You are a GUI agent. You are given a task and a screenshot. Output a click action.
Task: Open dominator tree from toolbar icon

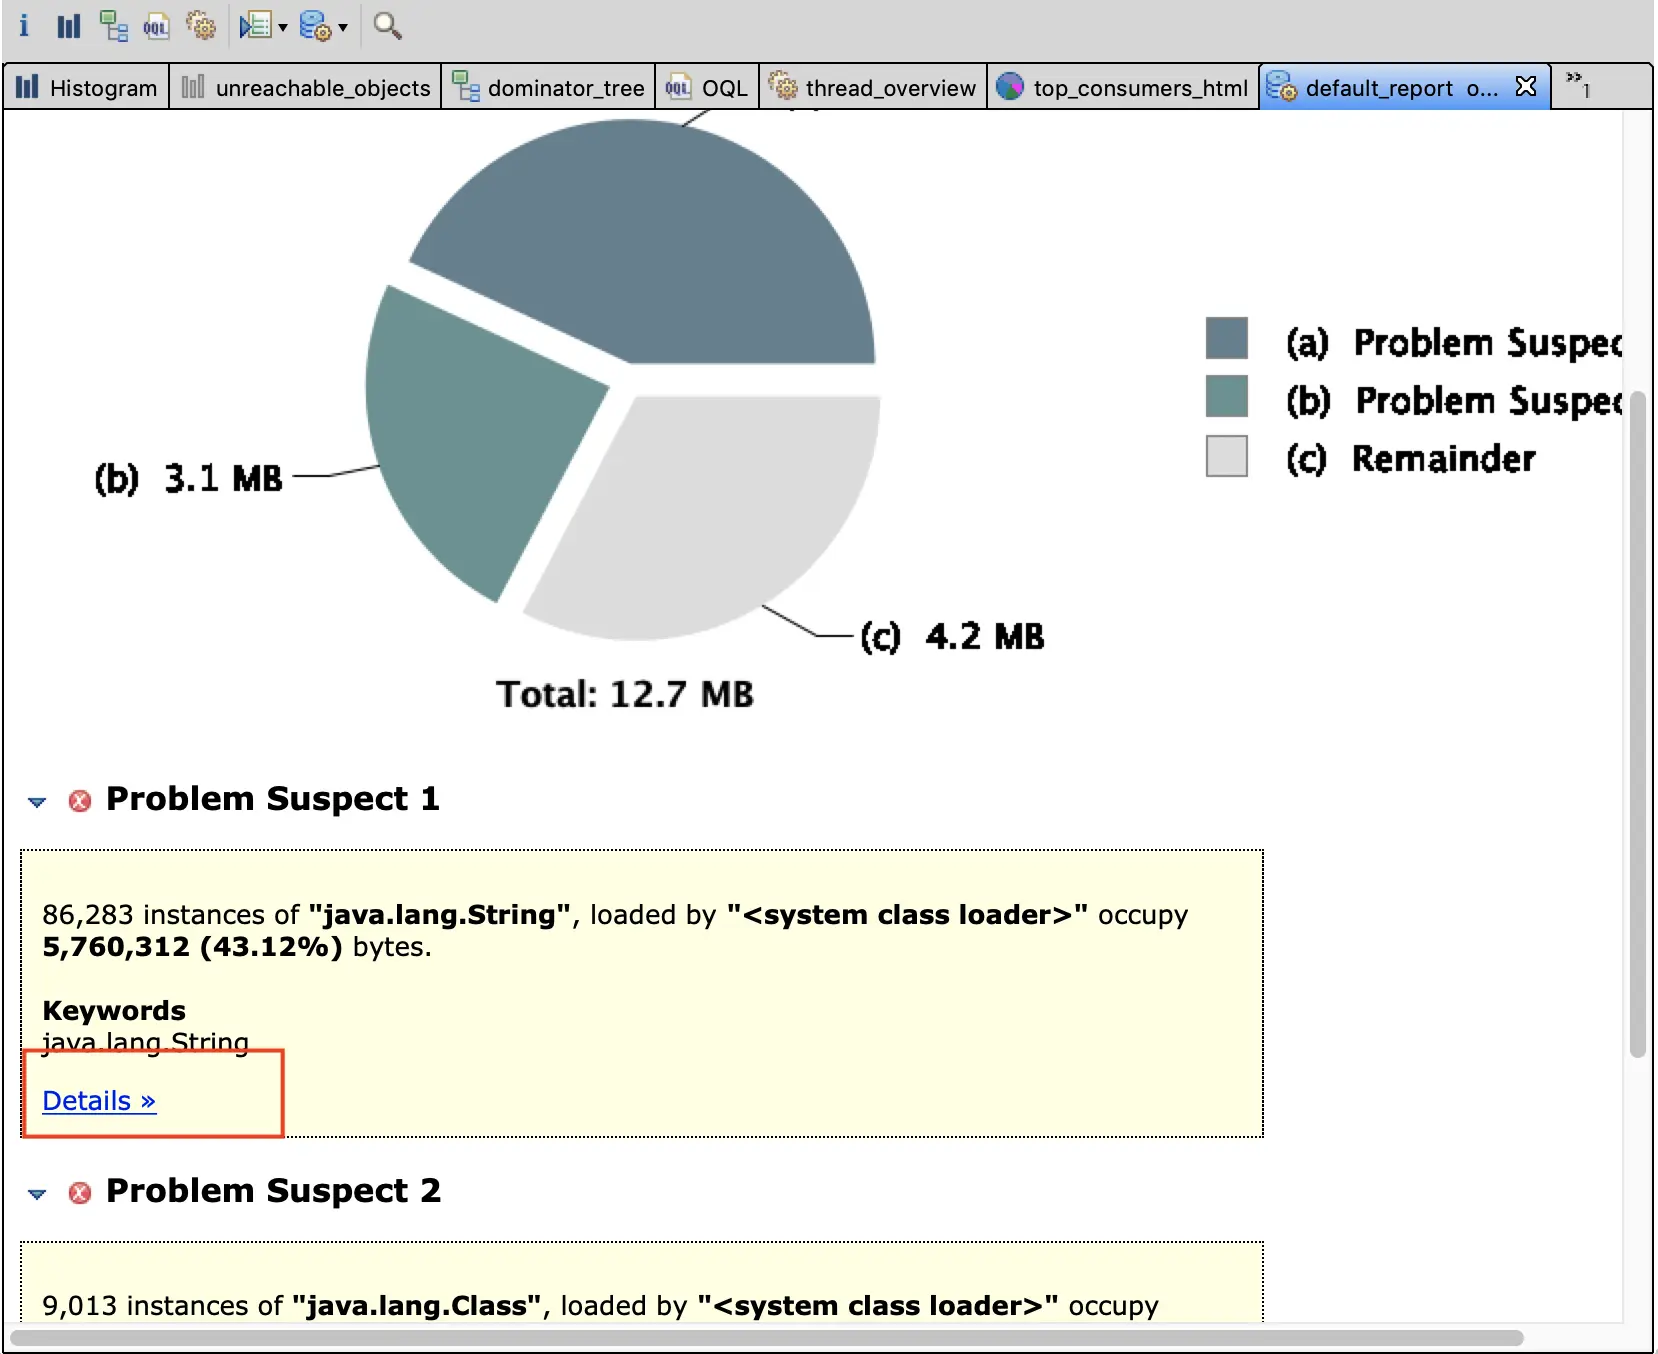113,25
